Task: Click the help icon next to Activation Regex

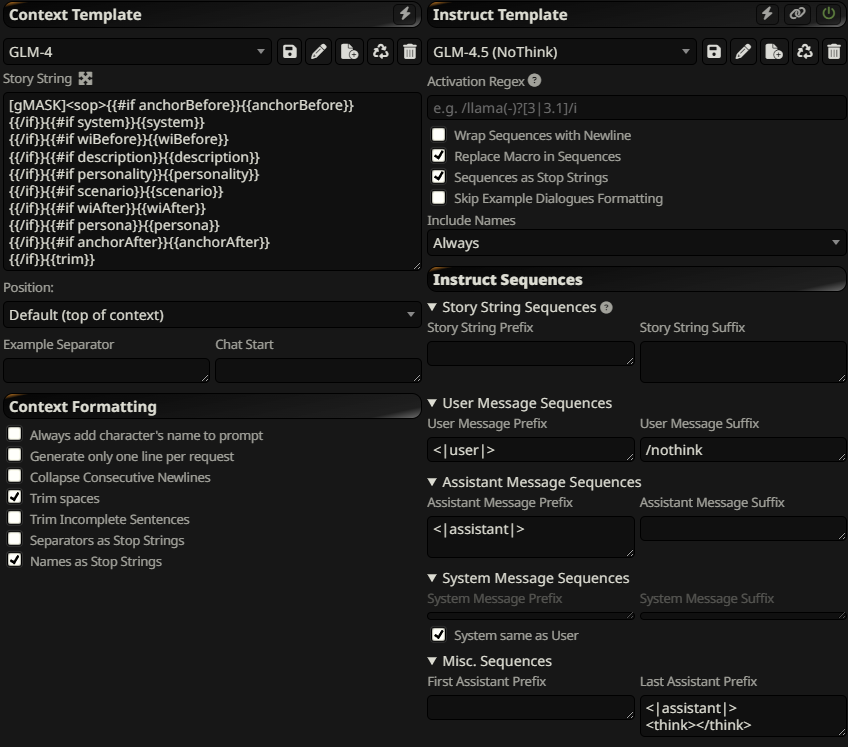Action: click(x=535, y=81)
